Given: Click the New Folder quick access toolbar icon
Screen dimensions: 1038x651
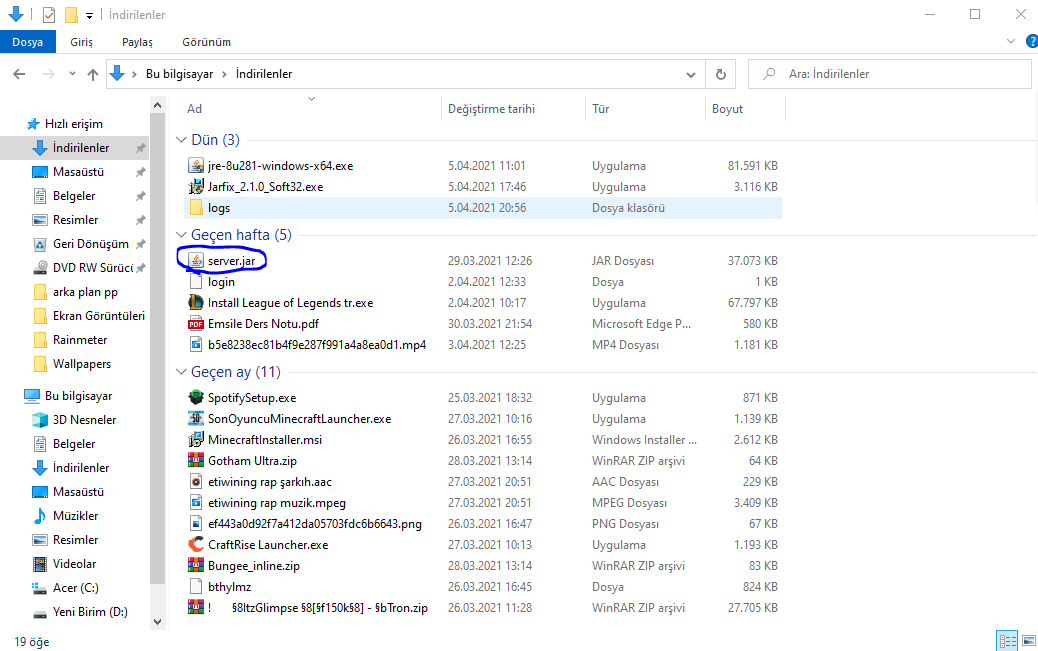Looking at the screenshot, I should click(71, 15).
